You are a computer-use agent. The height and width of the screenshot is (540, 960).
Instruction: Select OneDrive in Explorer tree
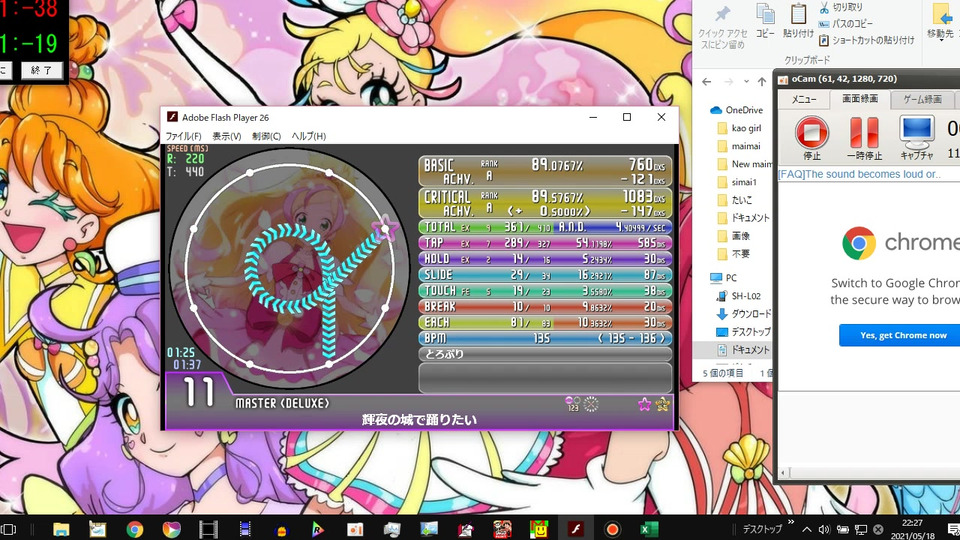(737, 110)
